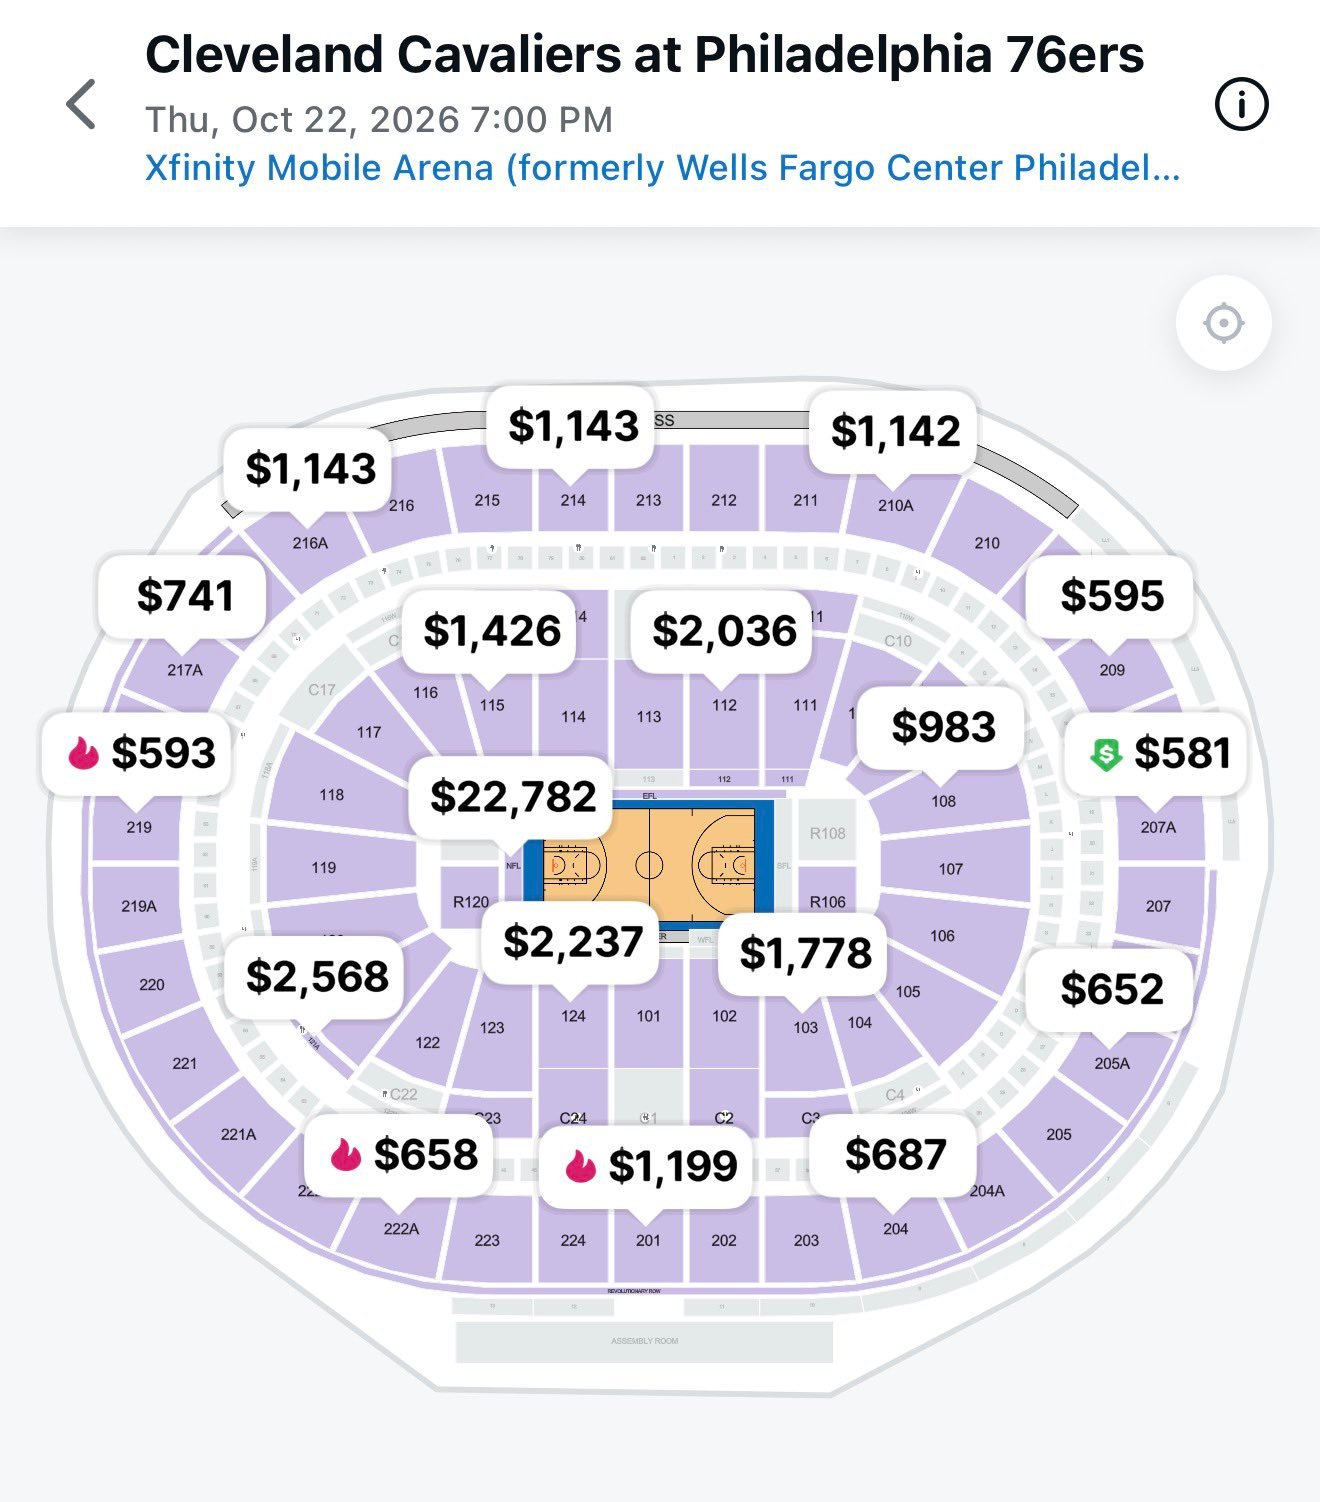Tap the back arrow icon

(x=81, y=104)
